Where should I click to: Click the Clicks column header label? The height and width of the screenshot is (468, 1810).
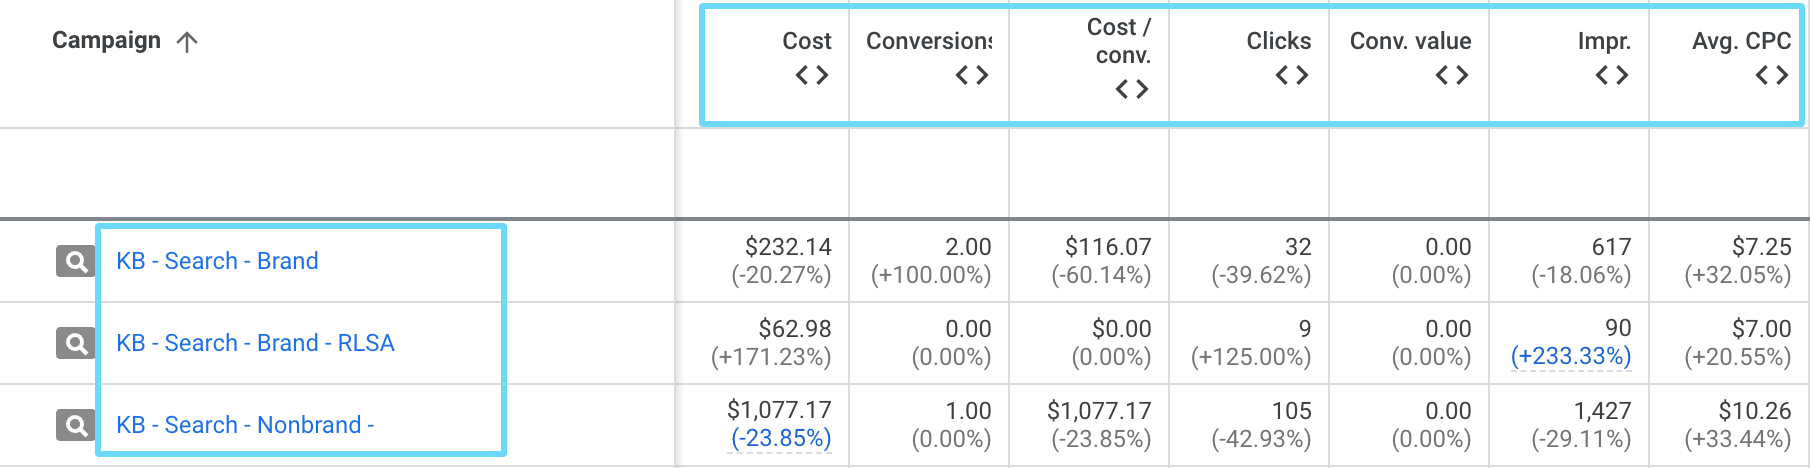(1279, 41)
